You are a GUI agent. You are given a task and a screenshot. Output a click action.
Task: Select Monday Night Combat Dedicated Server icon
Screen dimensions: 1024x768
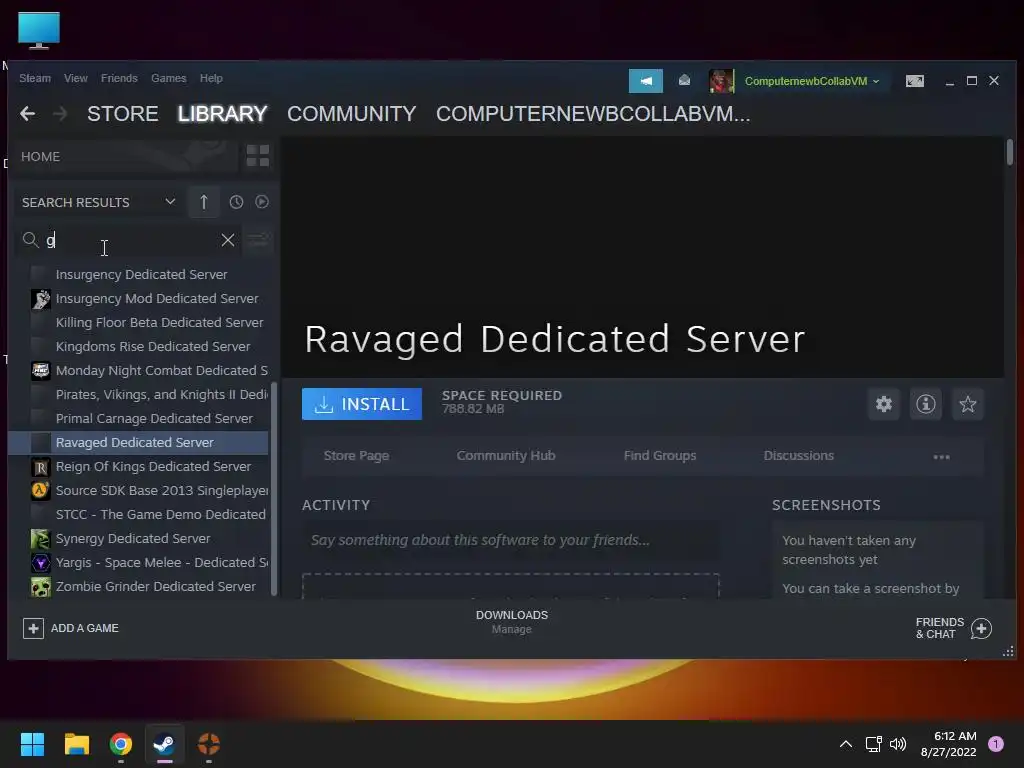tap(40, 370)
